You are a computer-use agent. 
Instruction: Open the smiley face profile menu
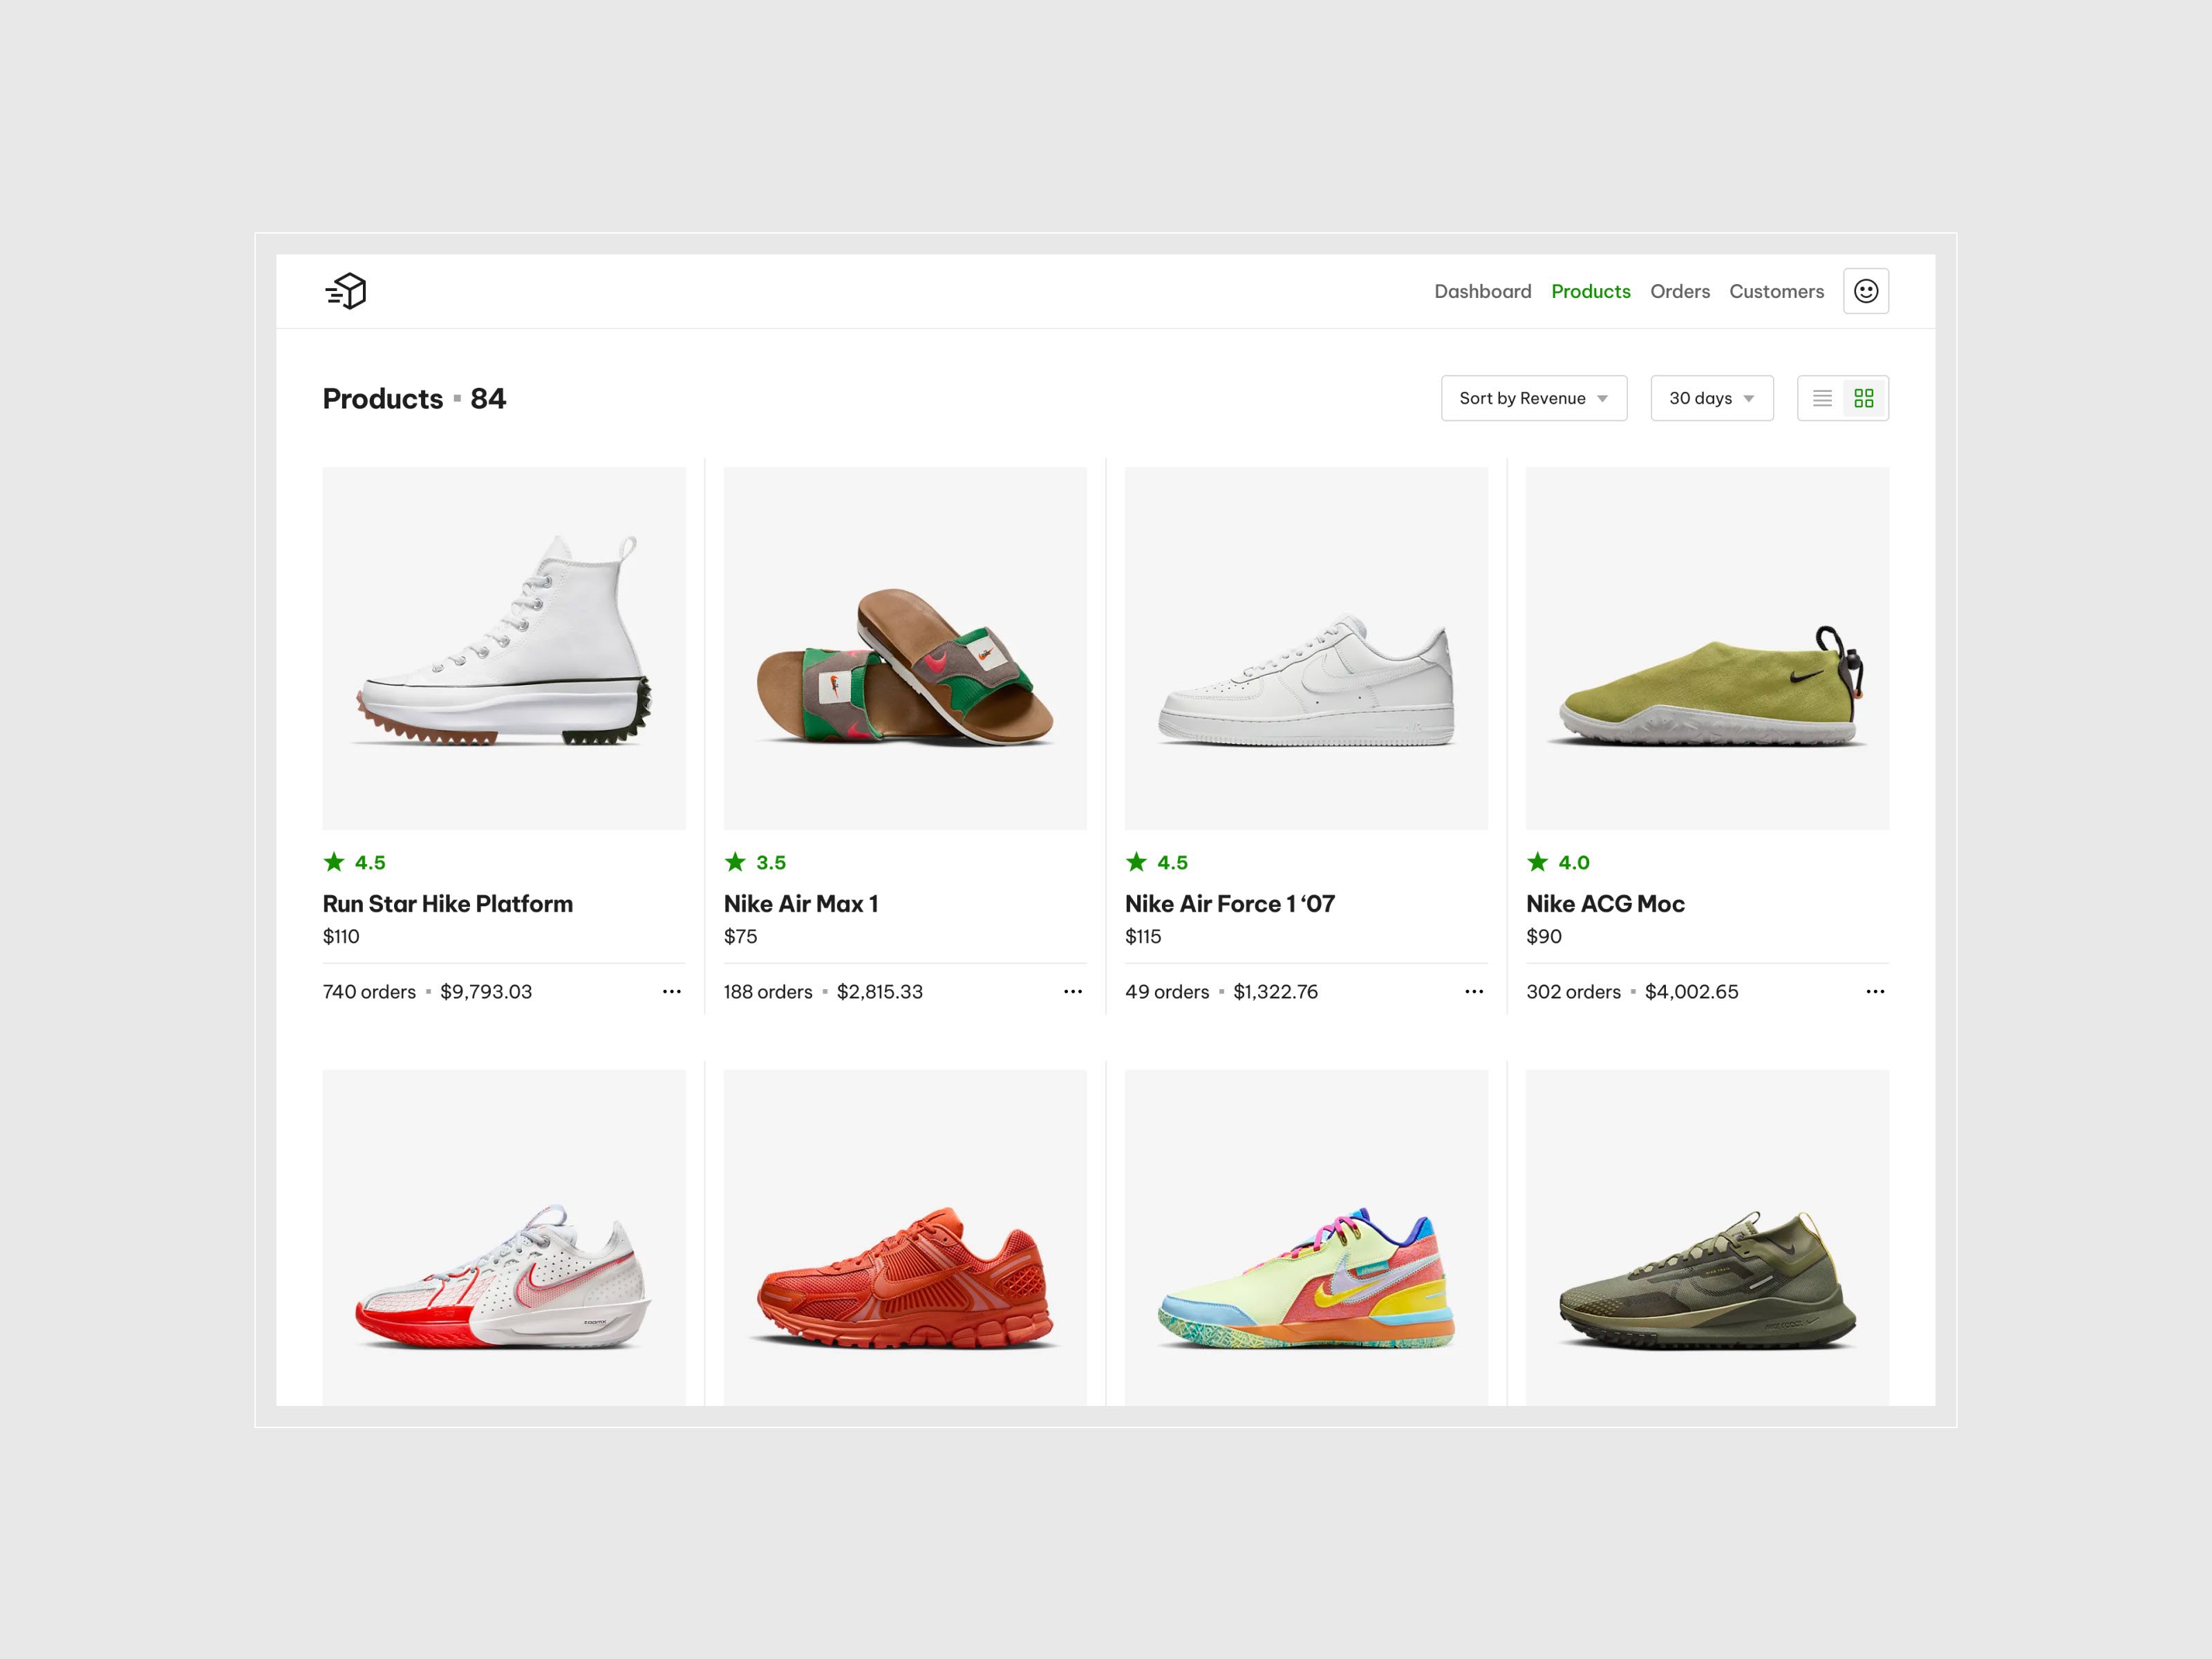(x=1866, y=291)
